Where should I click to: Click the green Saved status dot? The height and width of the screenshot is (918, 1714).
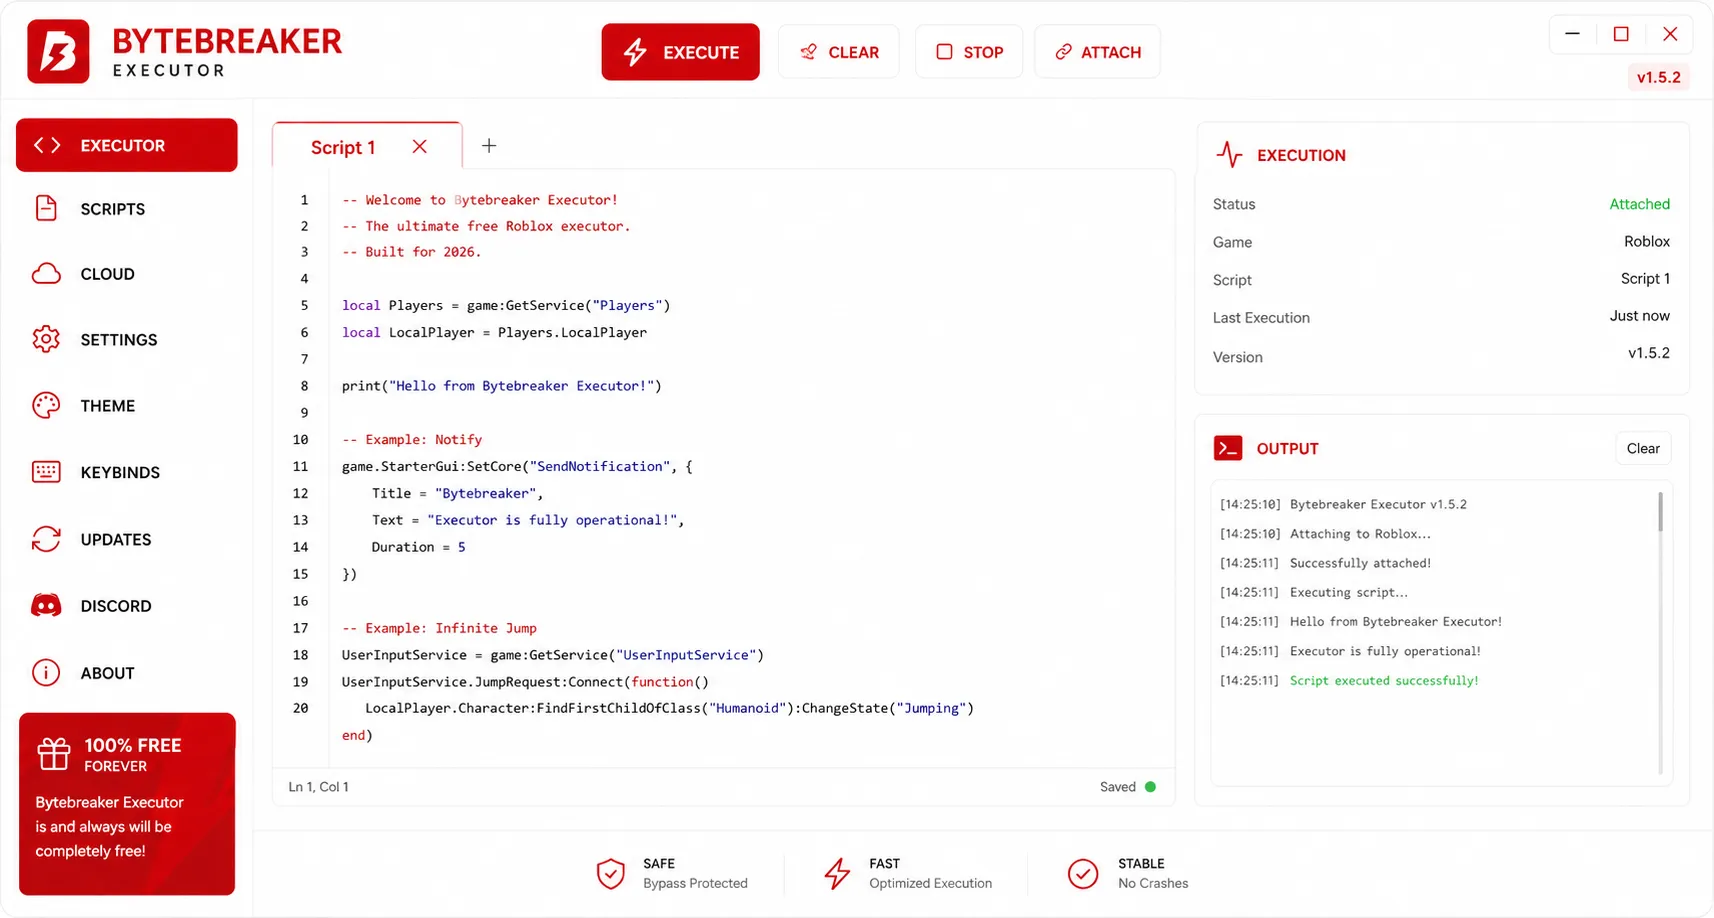coord(1150,787)
